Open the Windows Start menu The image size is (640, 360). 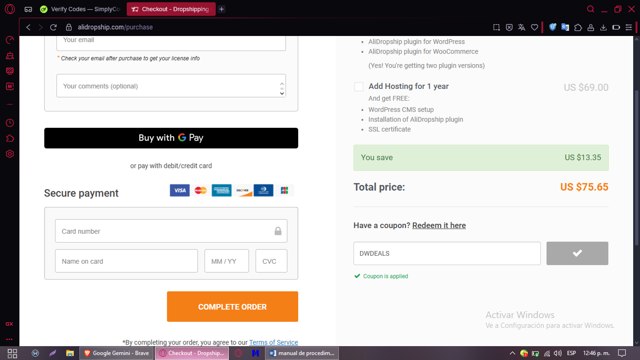point(12,353)
